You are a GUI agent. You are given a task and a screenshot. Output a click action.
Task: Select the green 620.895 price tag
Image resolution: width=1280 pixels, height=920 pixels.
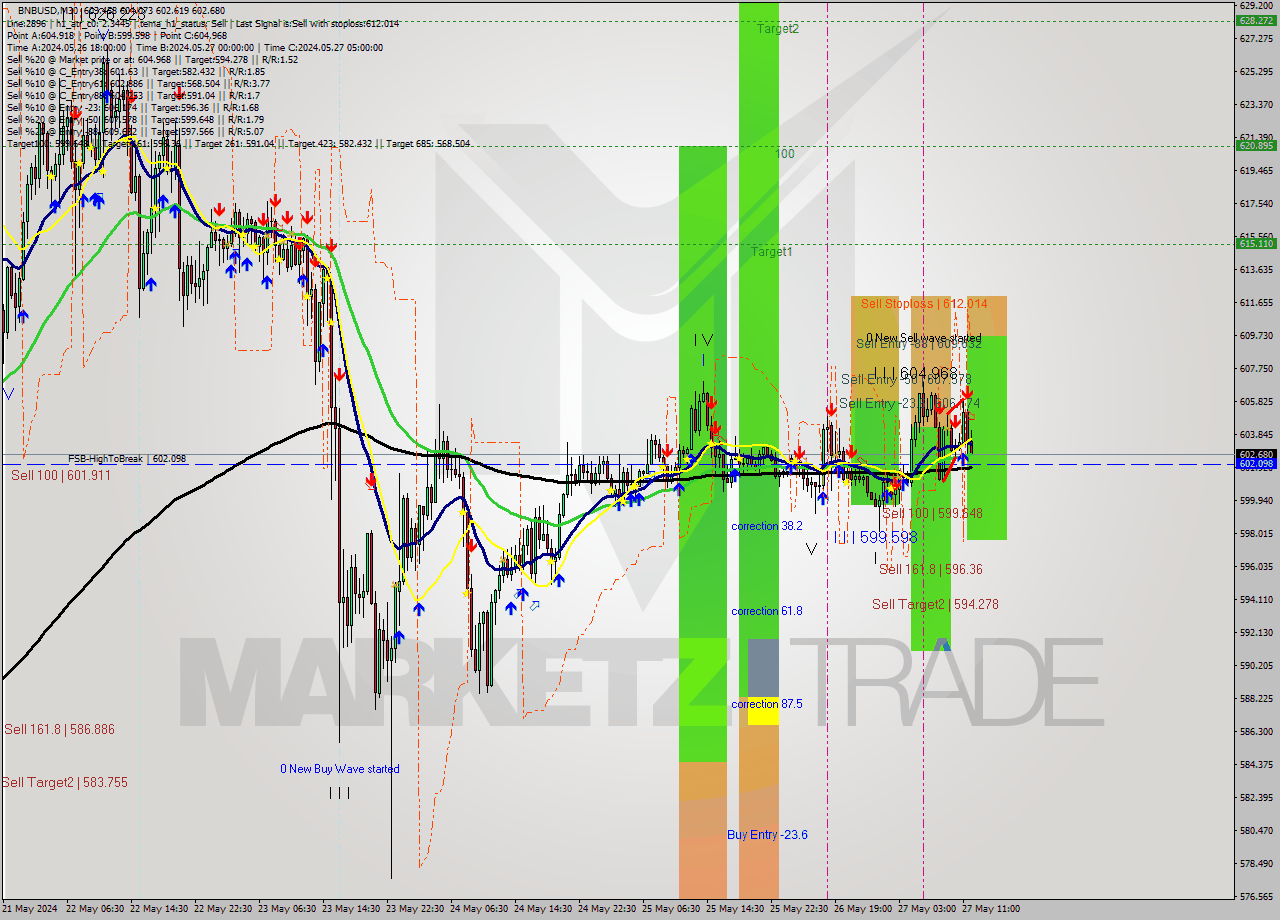1256,145
